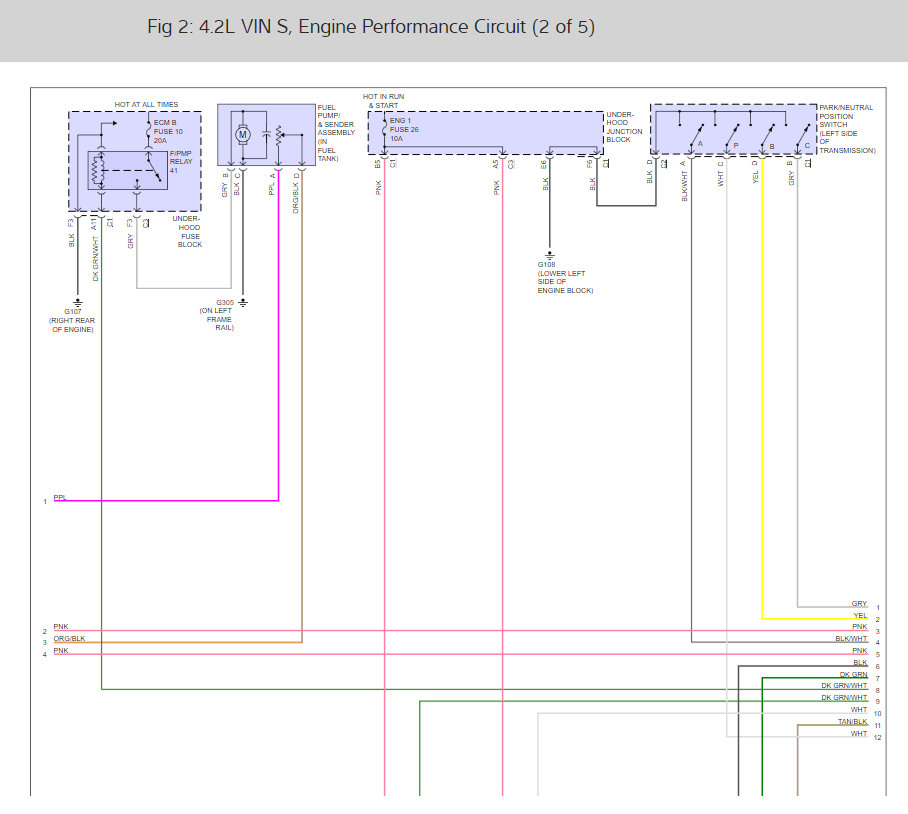Click the vertical WHT C wire label
The image size is (908, 814).
[x=720, y=174]
